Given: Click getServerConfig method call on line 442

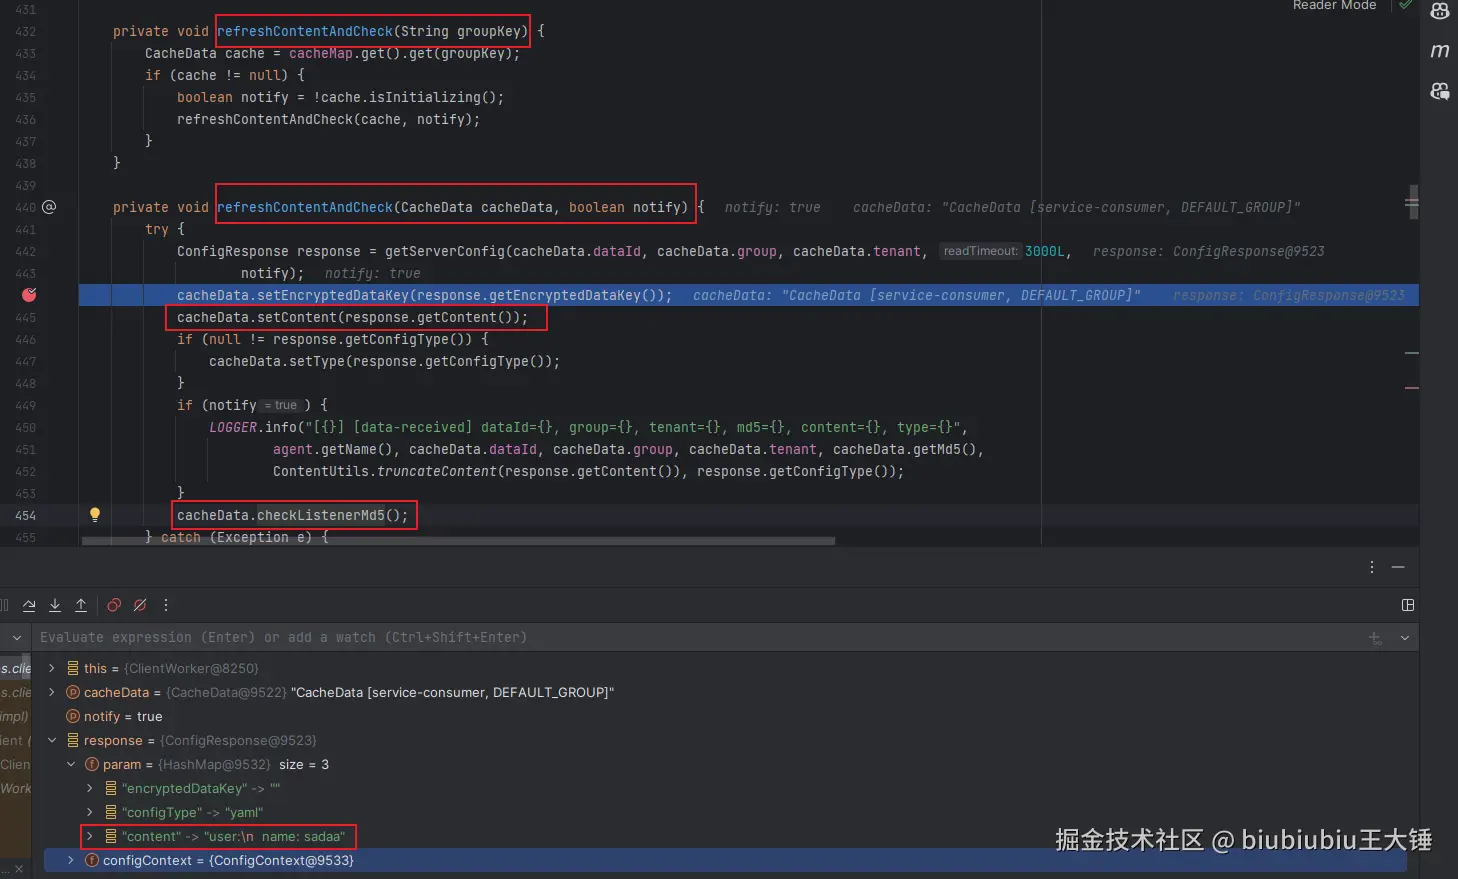Looking at the screenshot, I should click(444, 251).
